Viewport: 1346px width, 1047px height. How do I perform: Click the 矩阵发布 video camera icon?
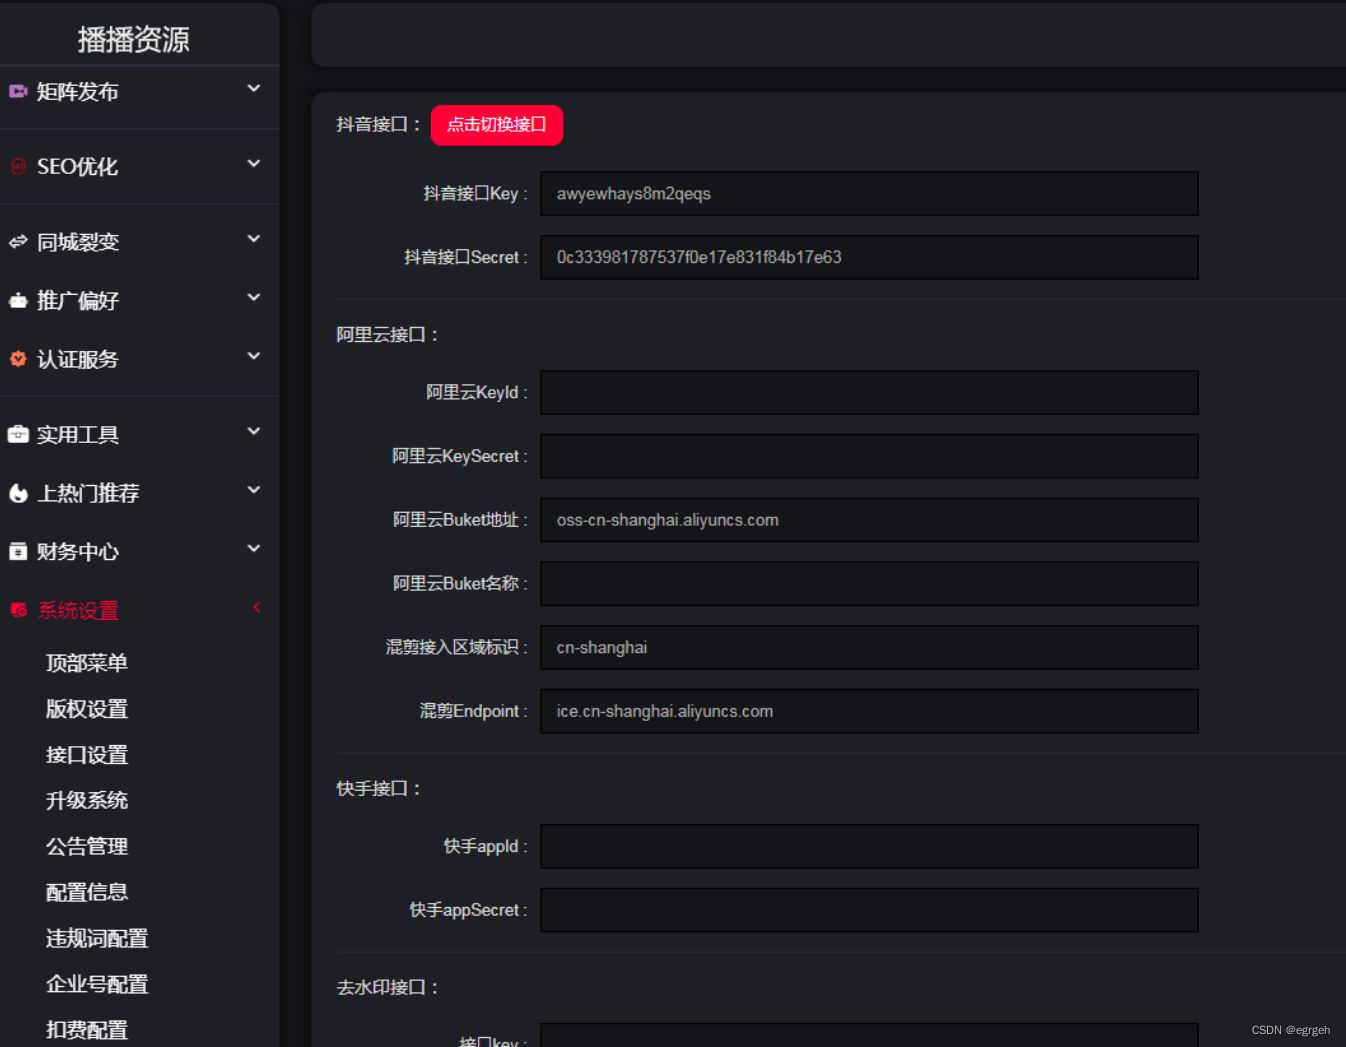(x=18, y=91)
